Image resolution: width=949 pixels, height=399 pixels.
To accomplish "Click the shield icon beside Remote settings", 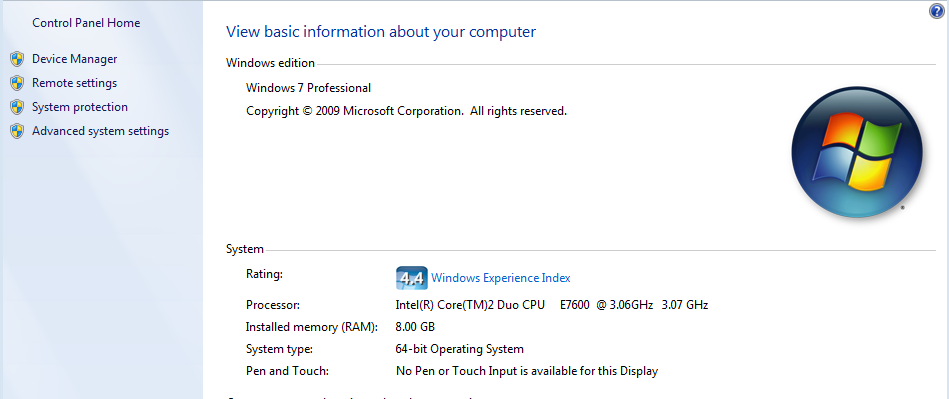I will coord(17,83).
